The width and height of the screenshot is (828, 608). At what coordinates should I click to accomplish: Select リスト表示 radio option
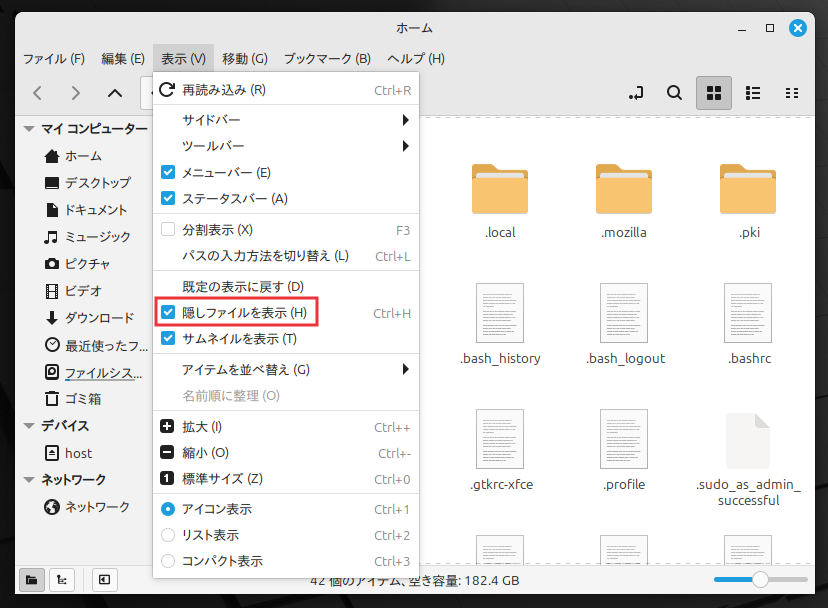168,535
